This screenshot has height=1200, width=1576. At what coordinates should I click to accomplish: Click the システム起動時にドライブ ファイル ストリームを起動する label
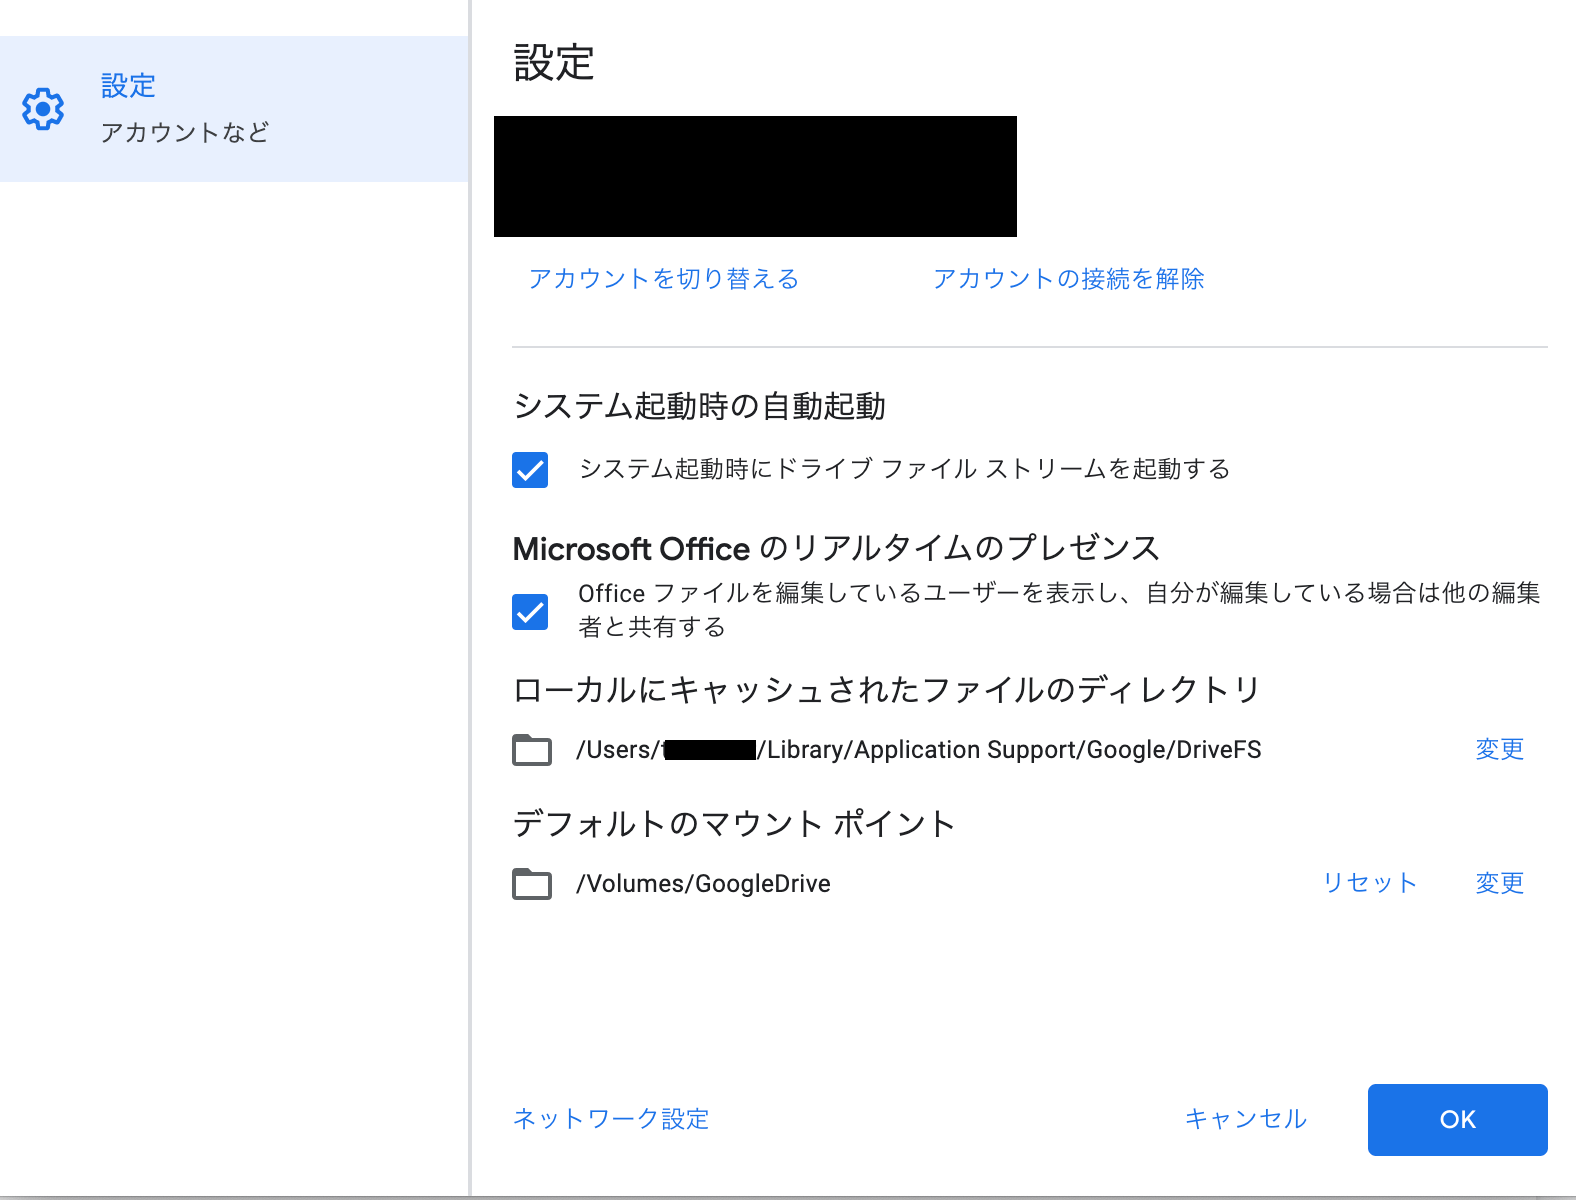[904, 469]
